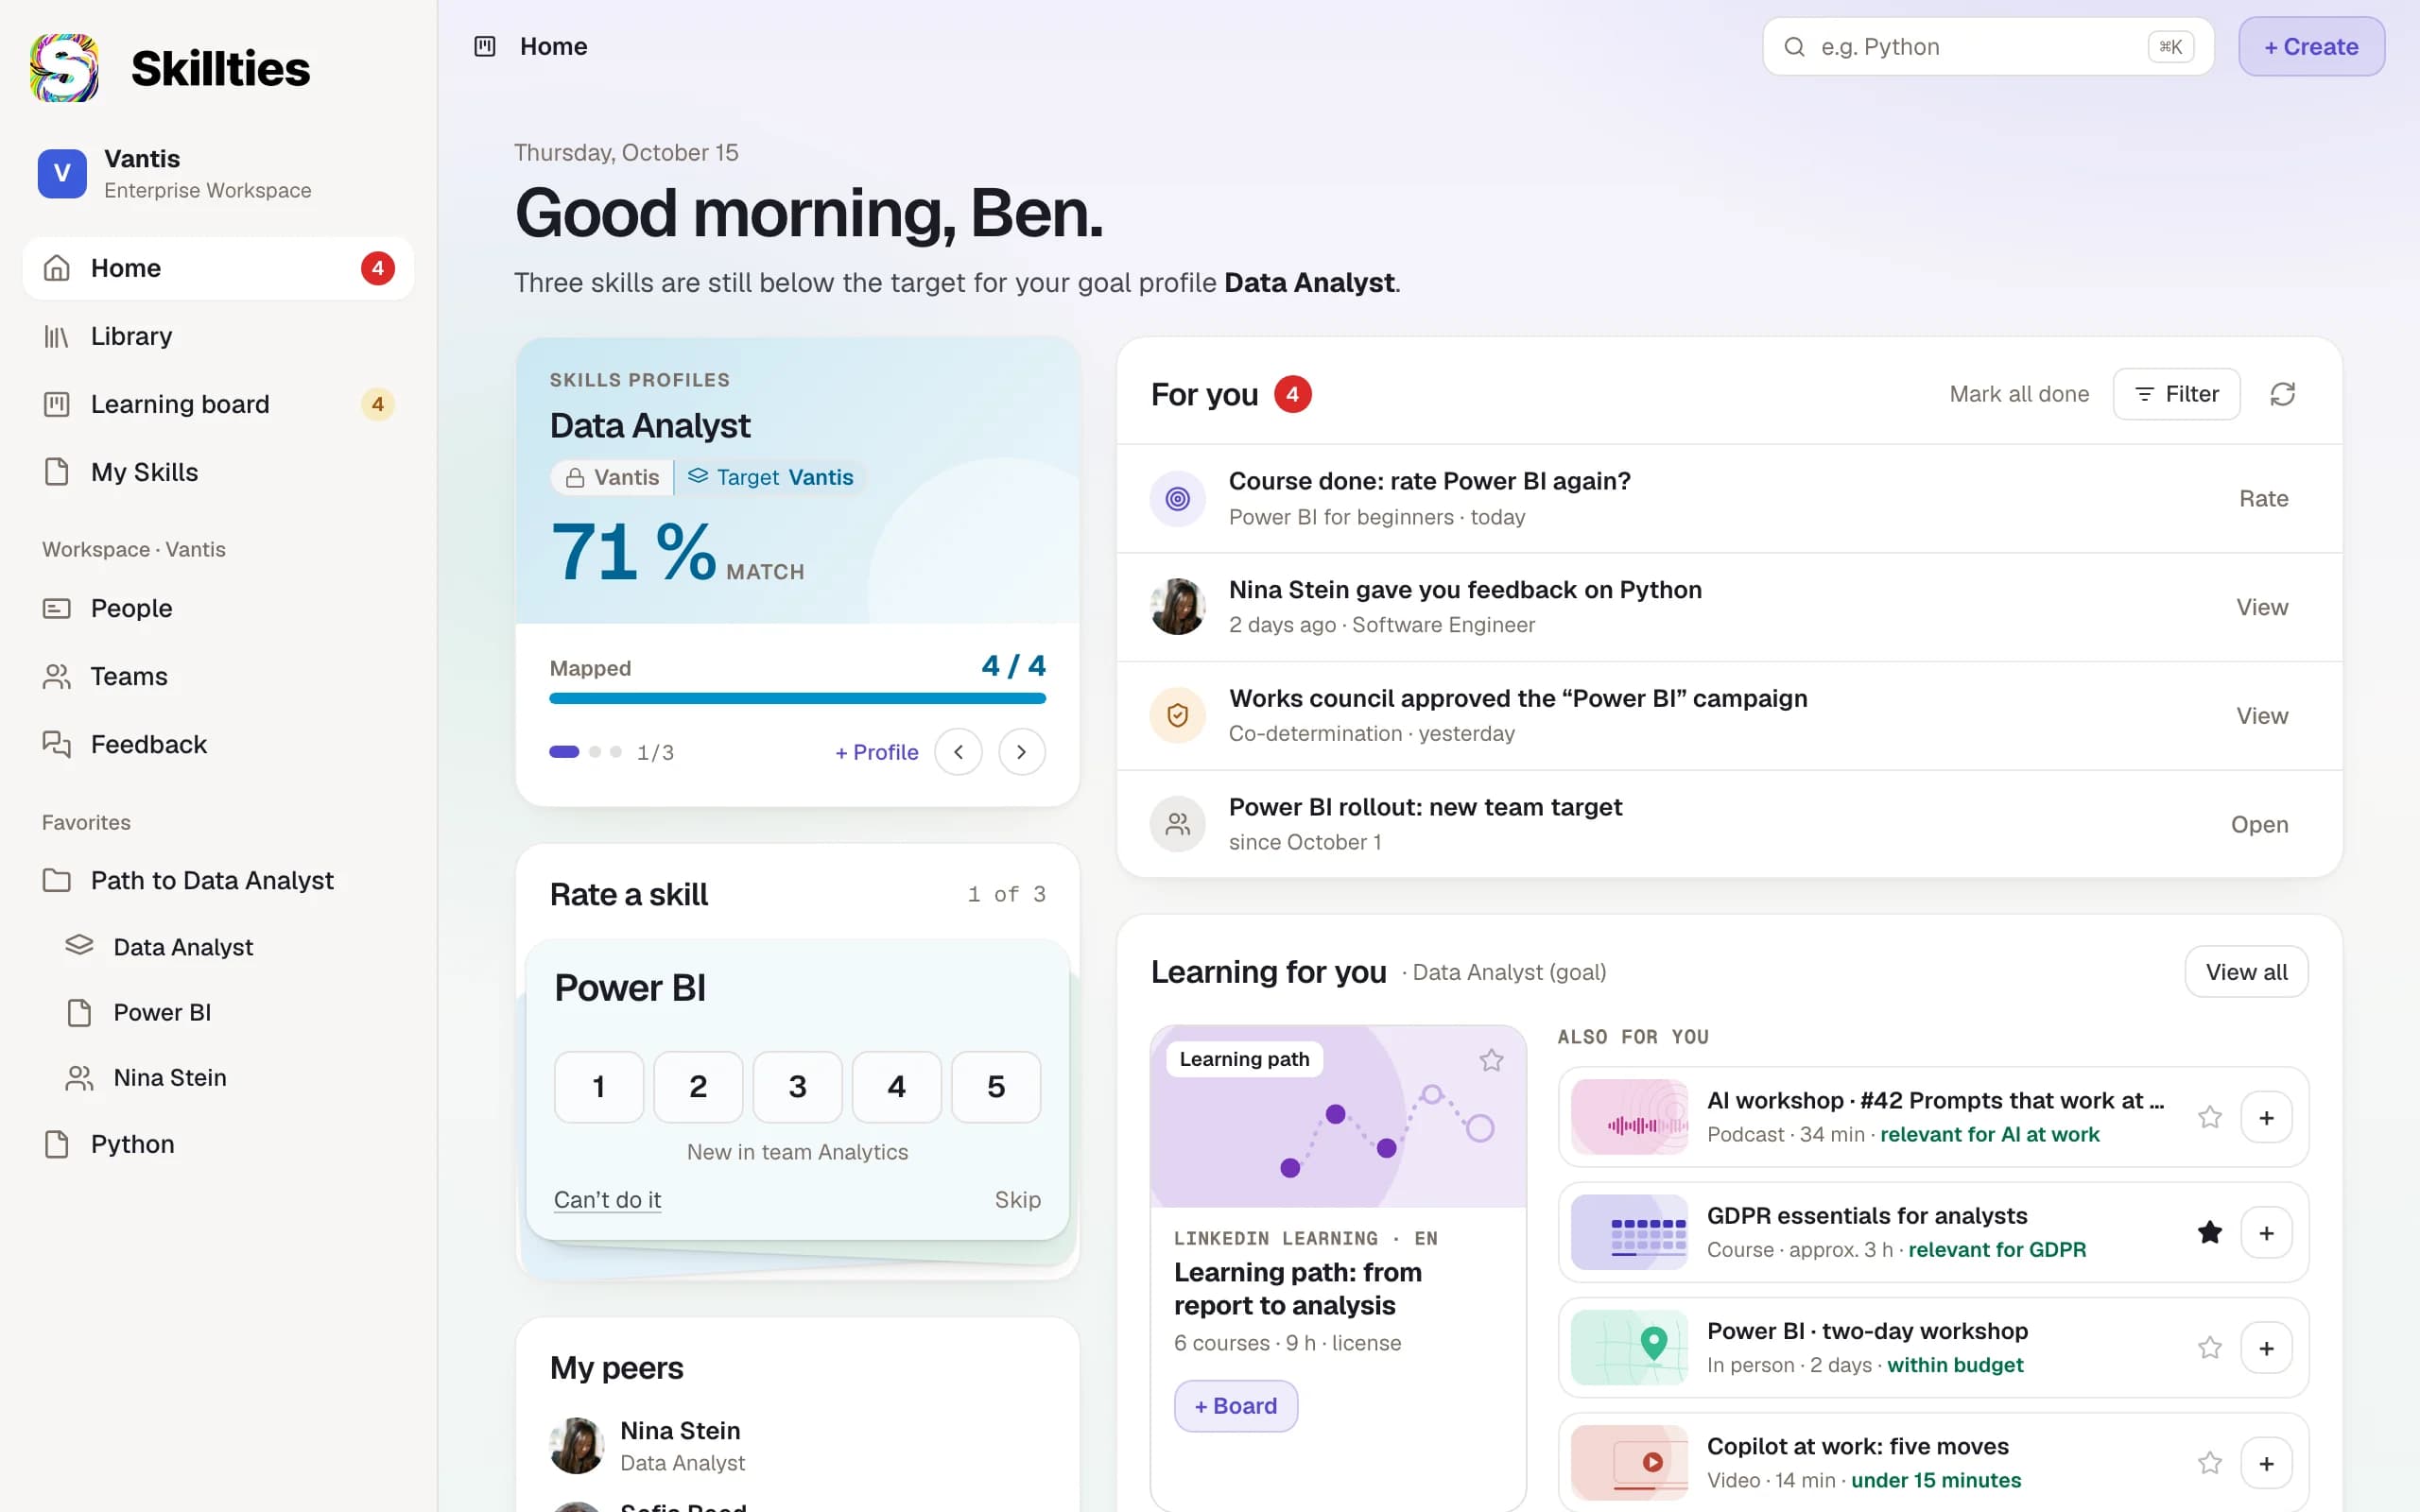Click + Profile link
Viewport: 2420px width, 1512px height.
tap(876, 752)
